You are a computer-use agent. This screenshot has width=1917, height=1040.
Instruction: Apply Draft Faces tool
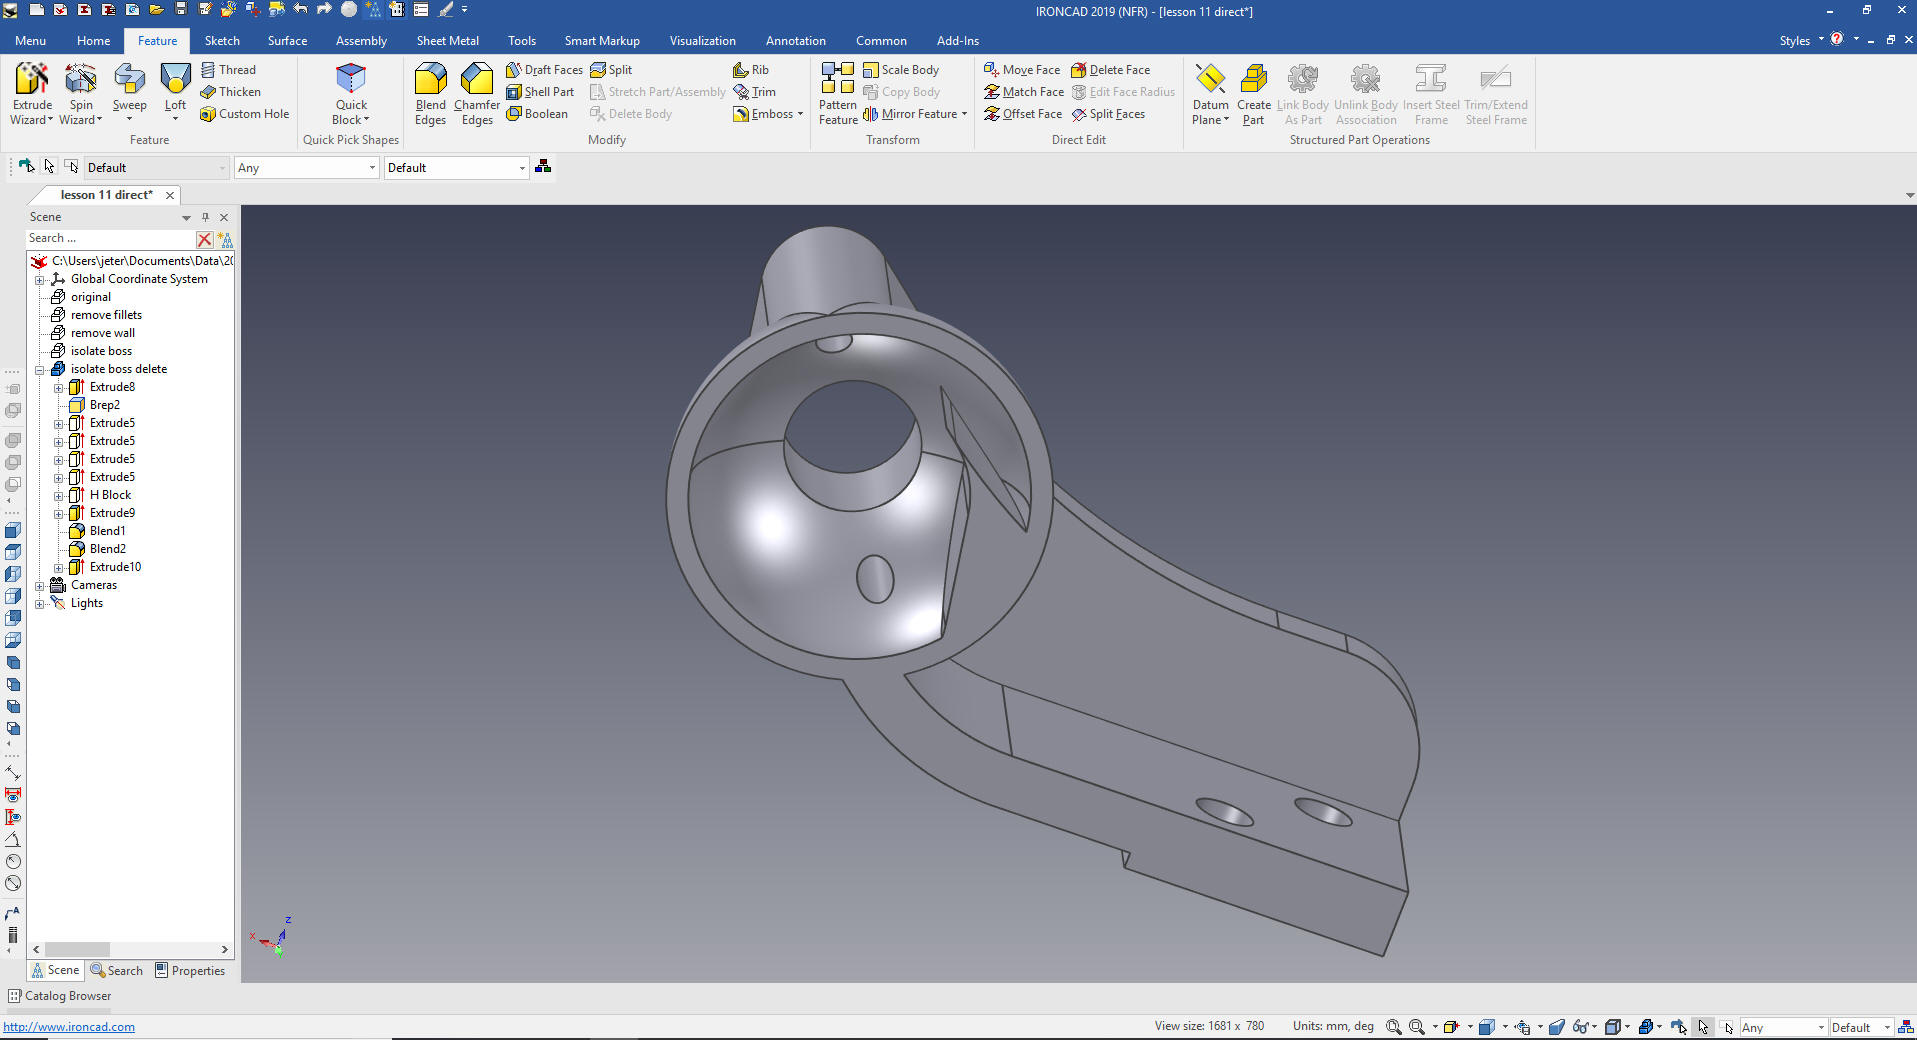tap(544, 70)
